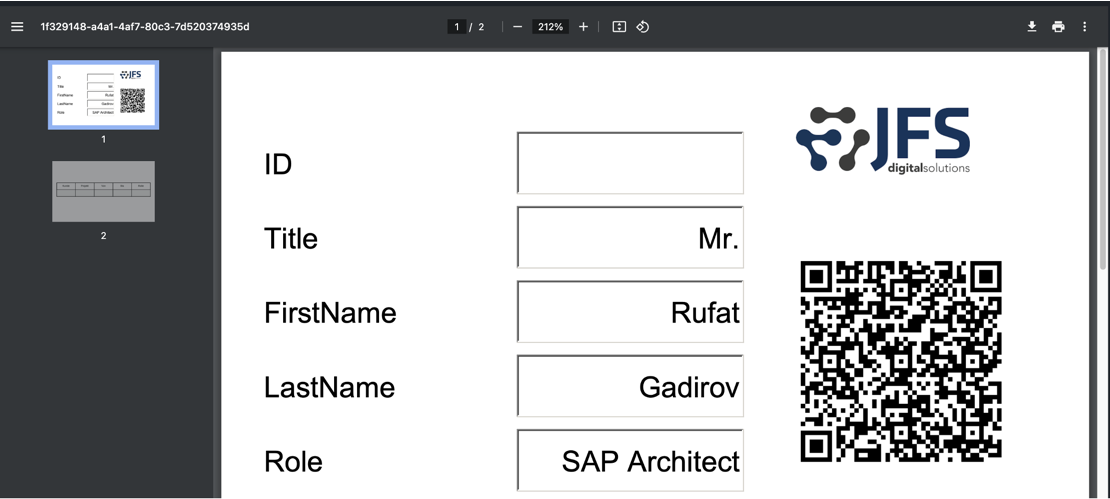This screenshot has height=499, width=1110.
Task: Click the FirstName field with Rufat
Action: click(630, 312)
